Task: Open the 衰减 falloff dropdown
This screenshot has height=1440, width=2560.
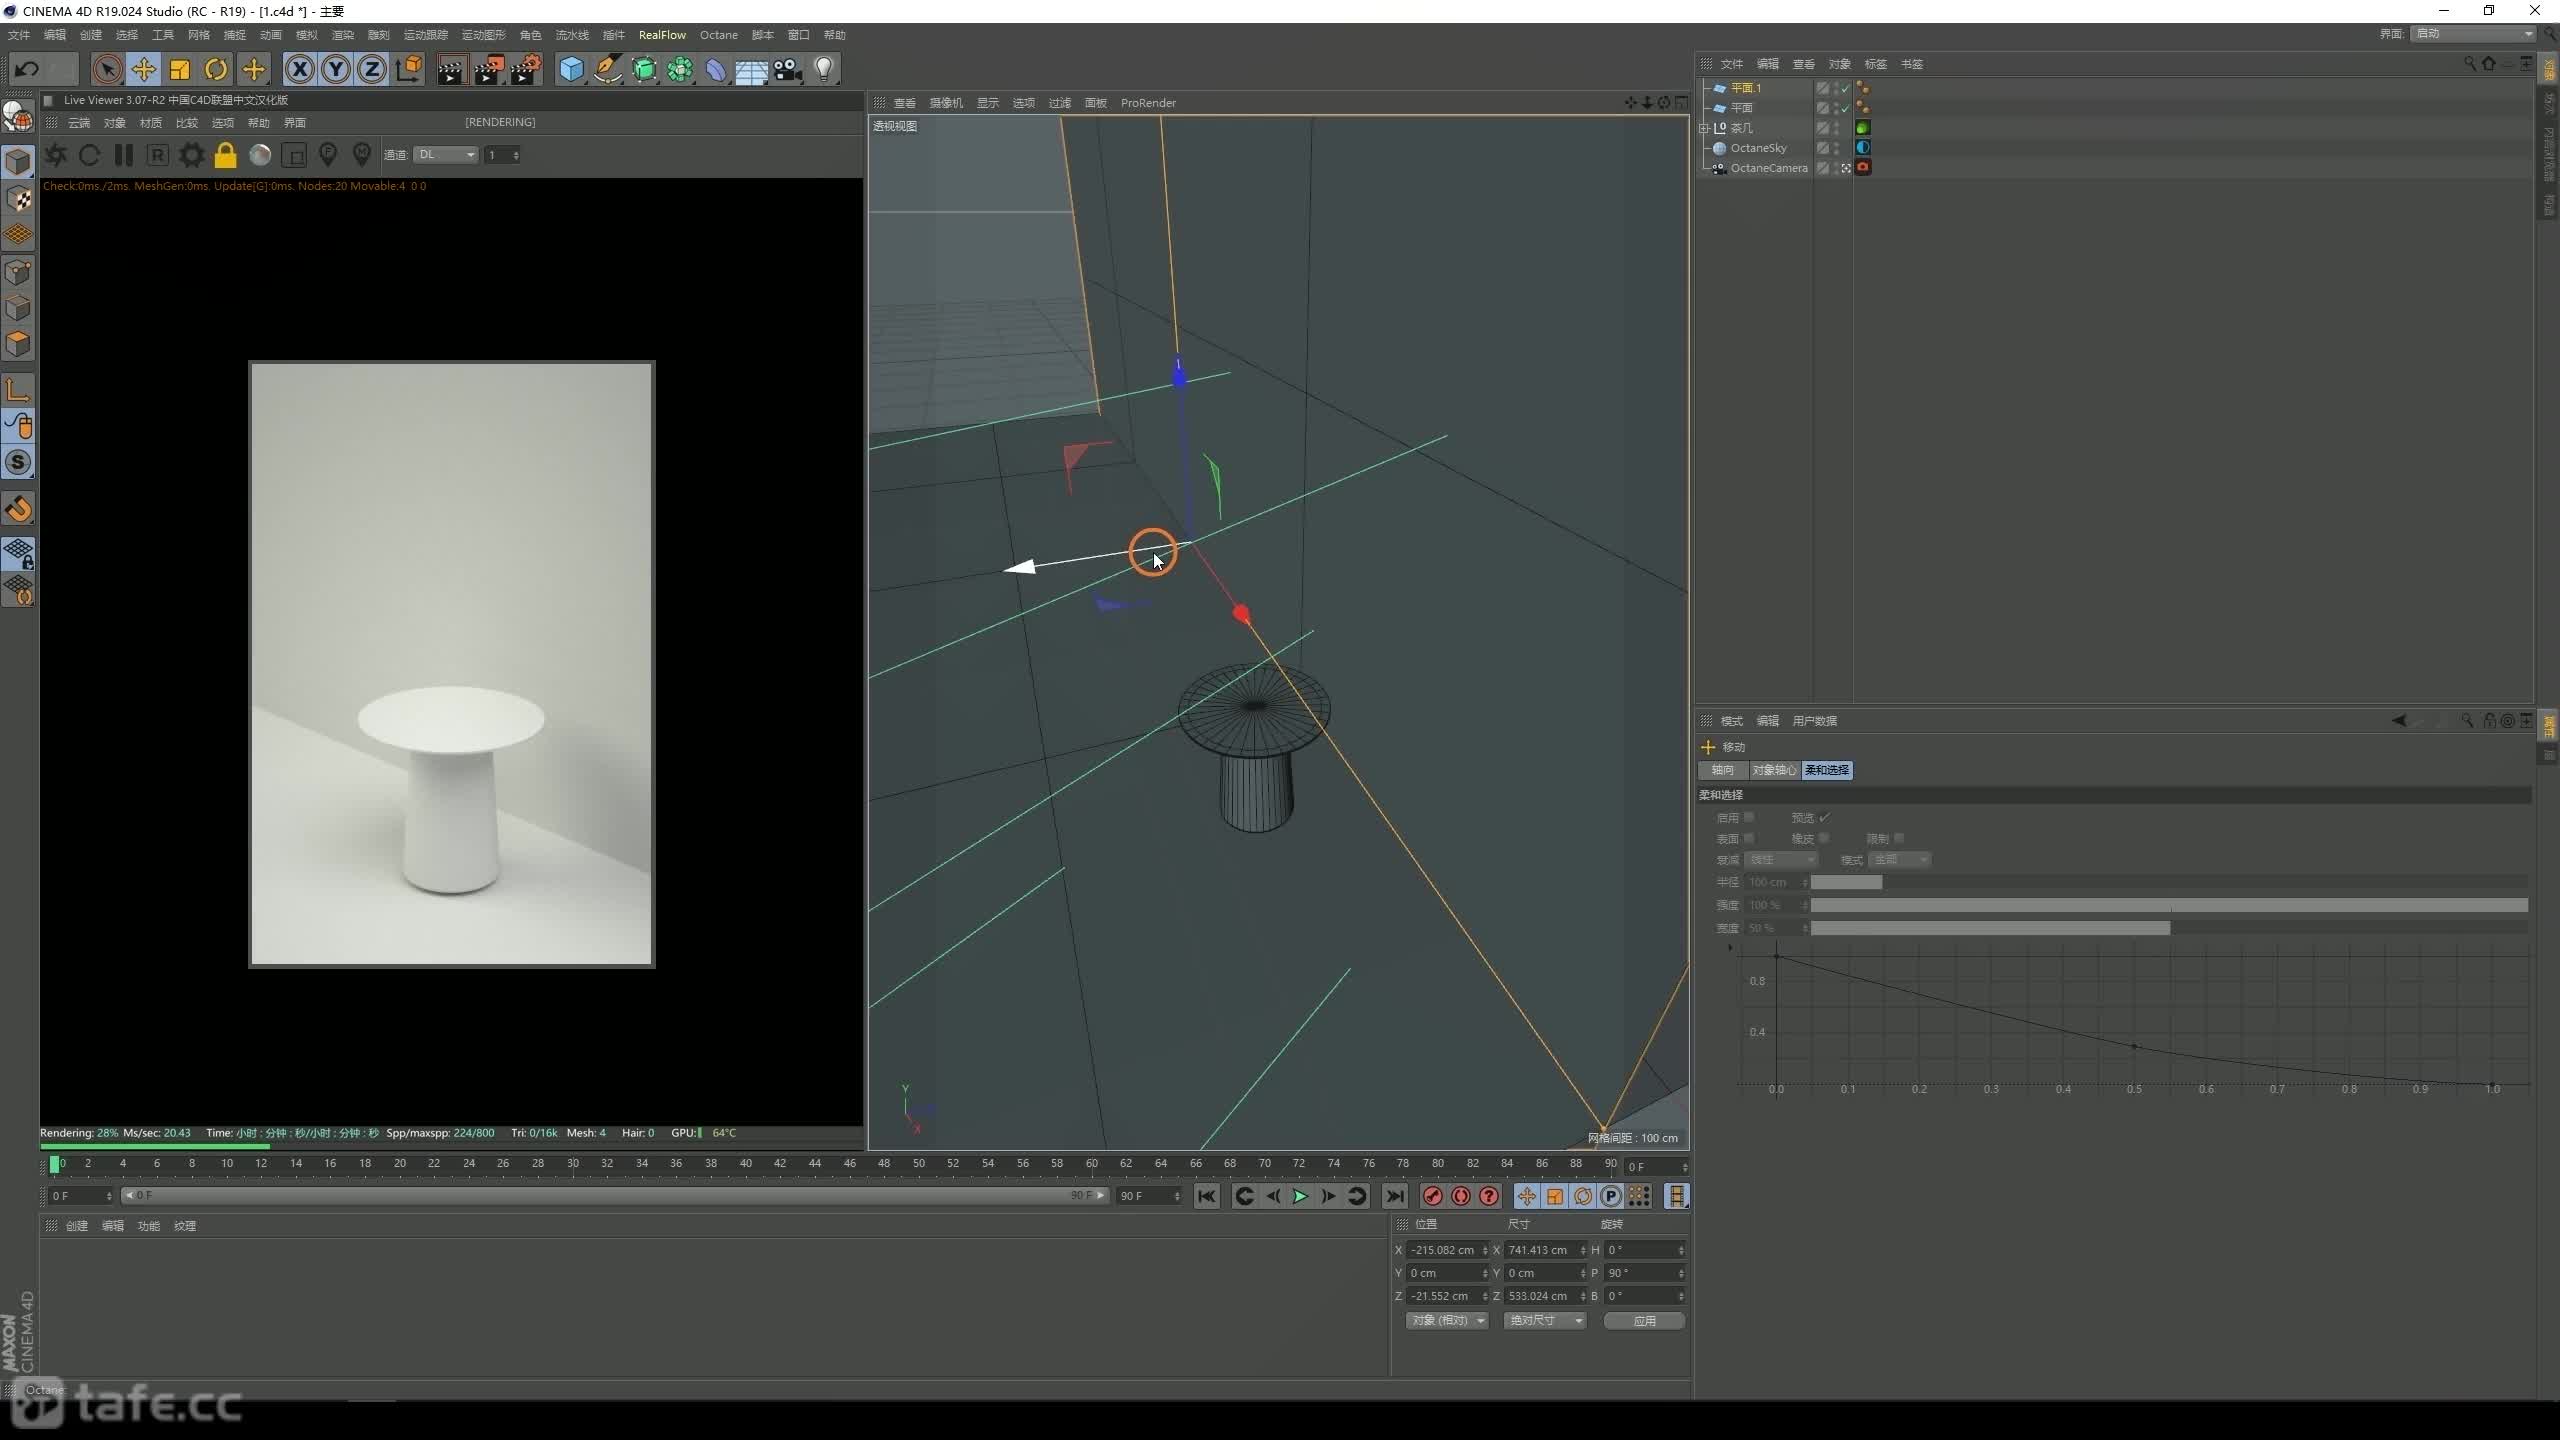Action: point(1781,860)
